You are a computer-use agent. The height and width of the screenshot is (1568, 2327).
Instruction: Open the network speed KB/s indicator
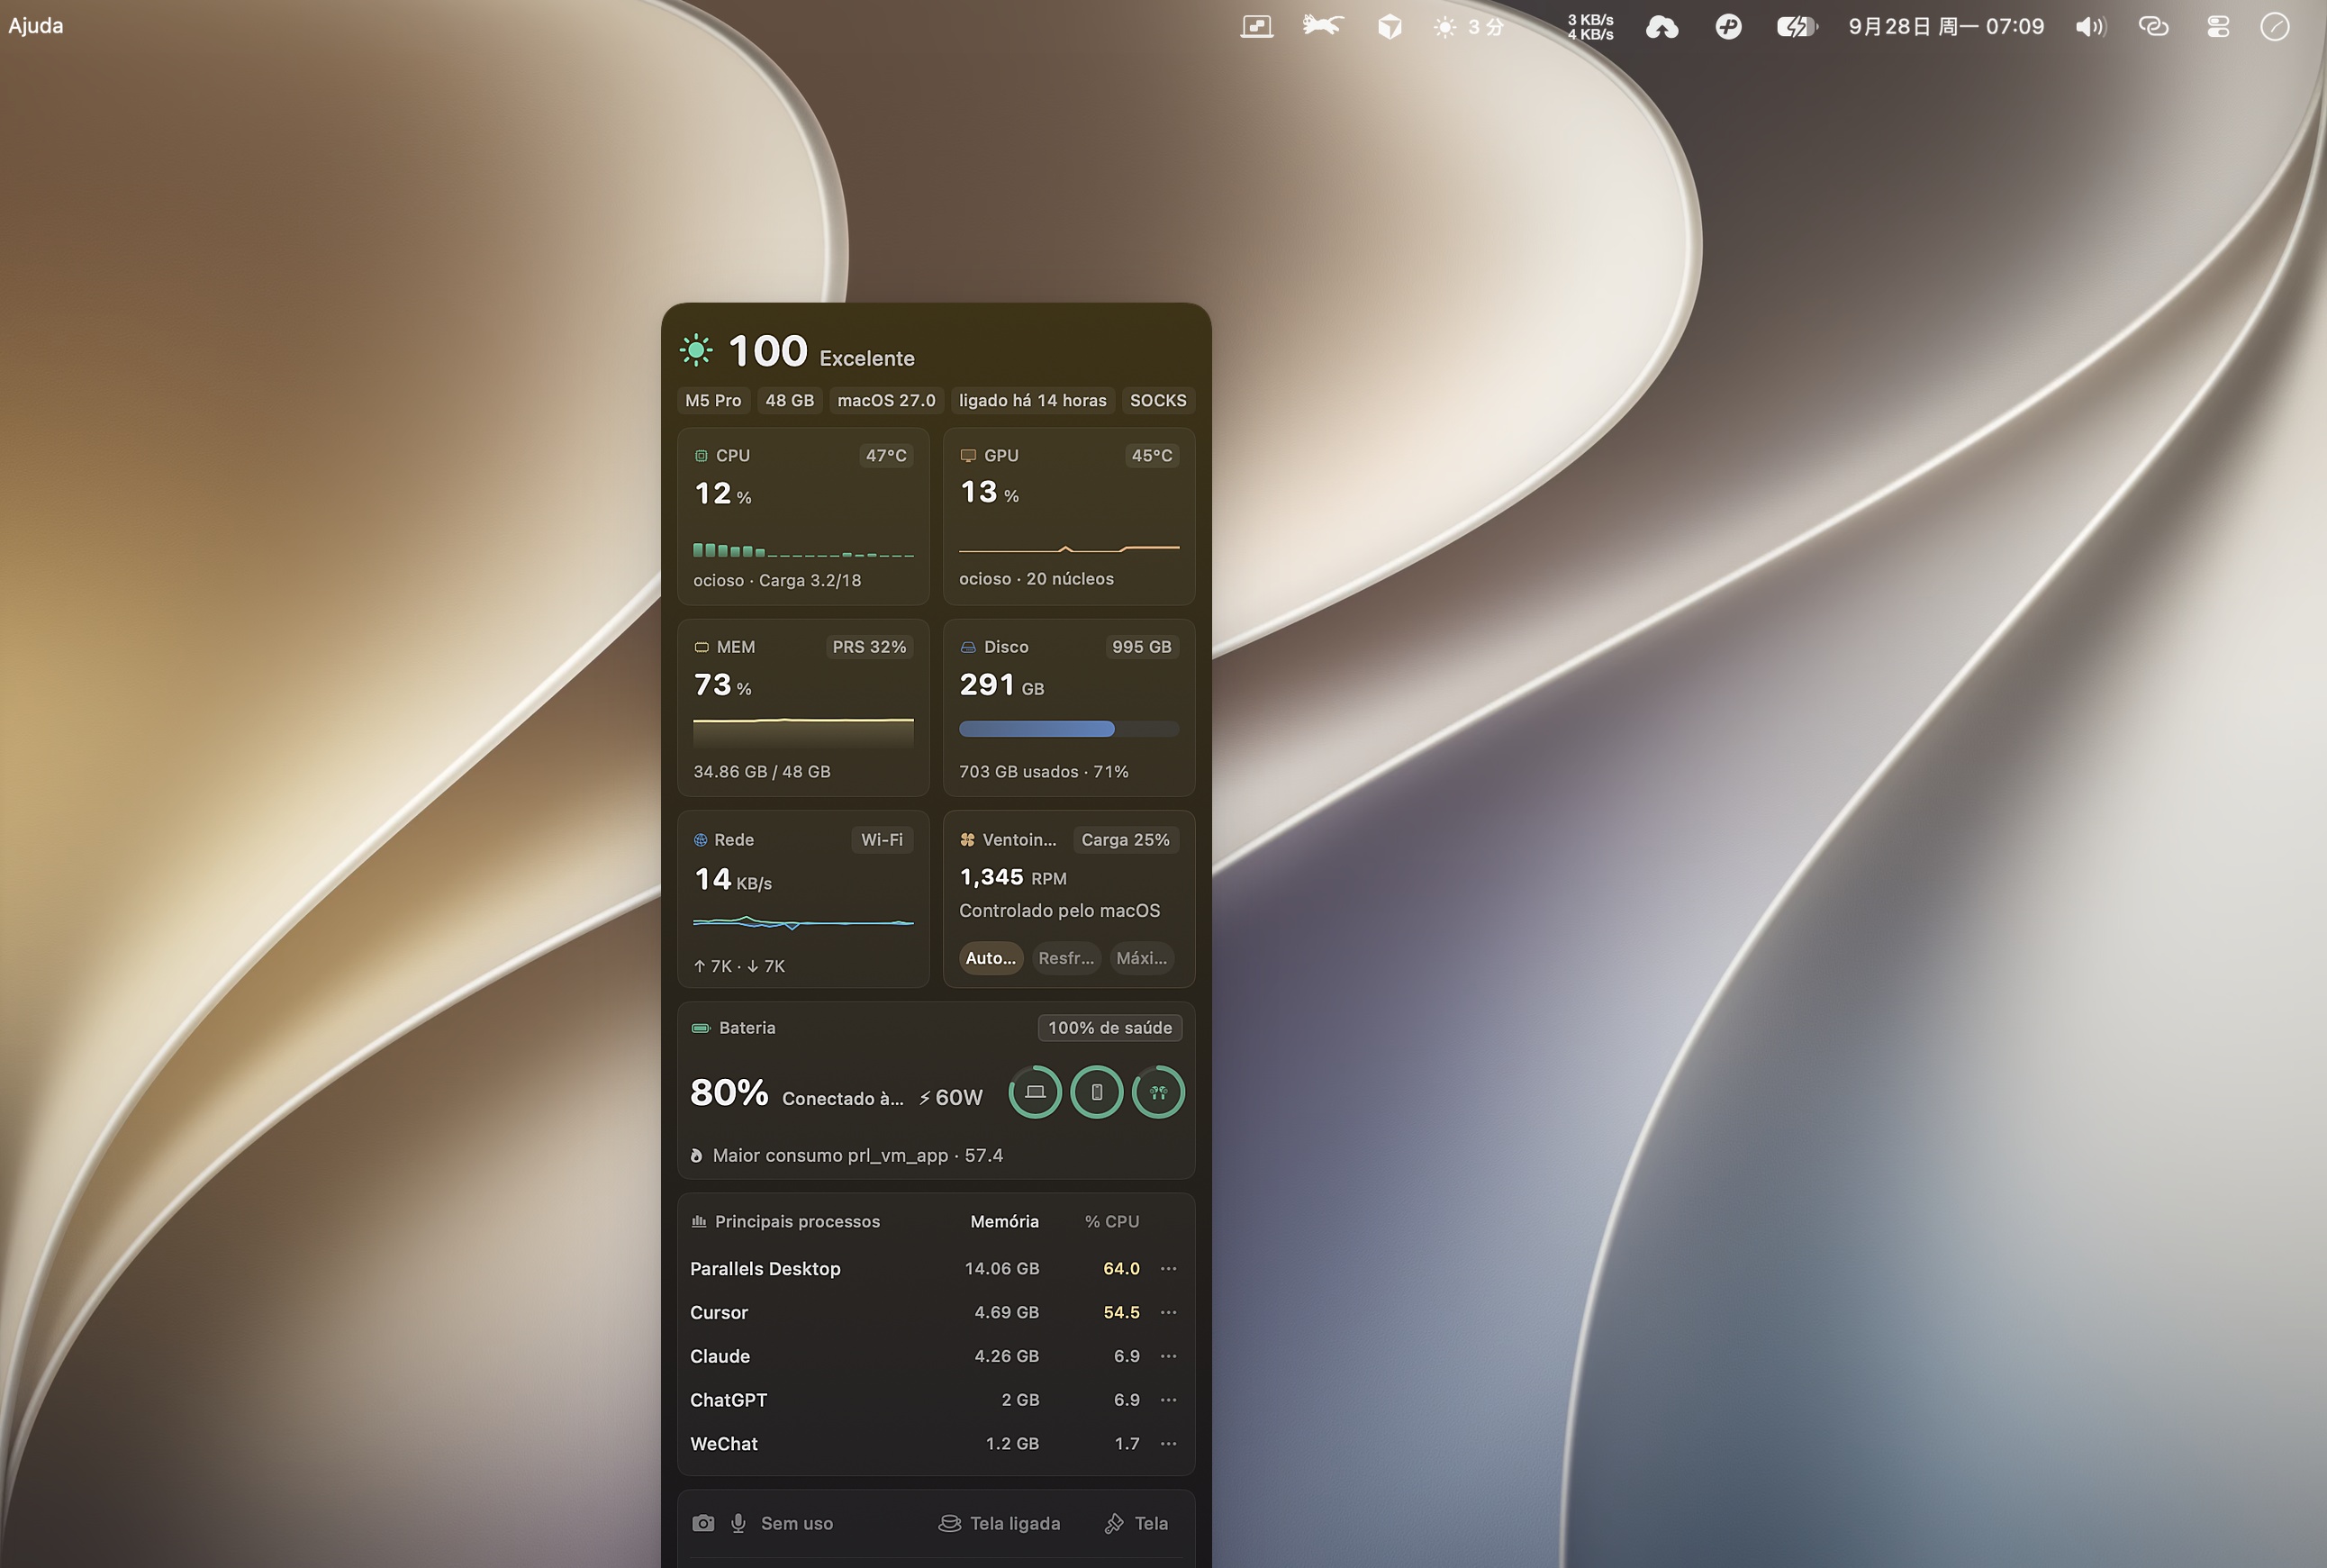pos(1590,27)
